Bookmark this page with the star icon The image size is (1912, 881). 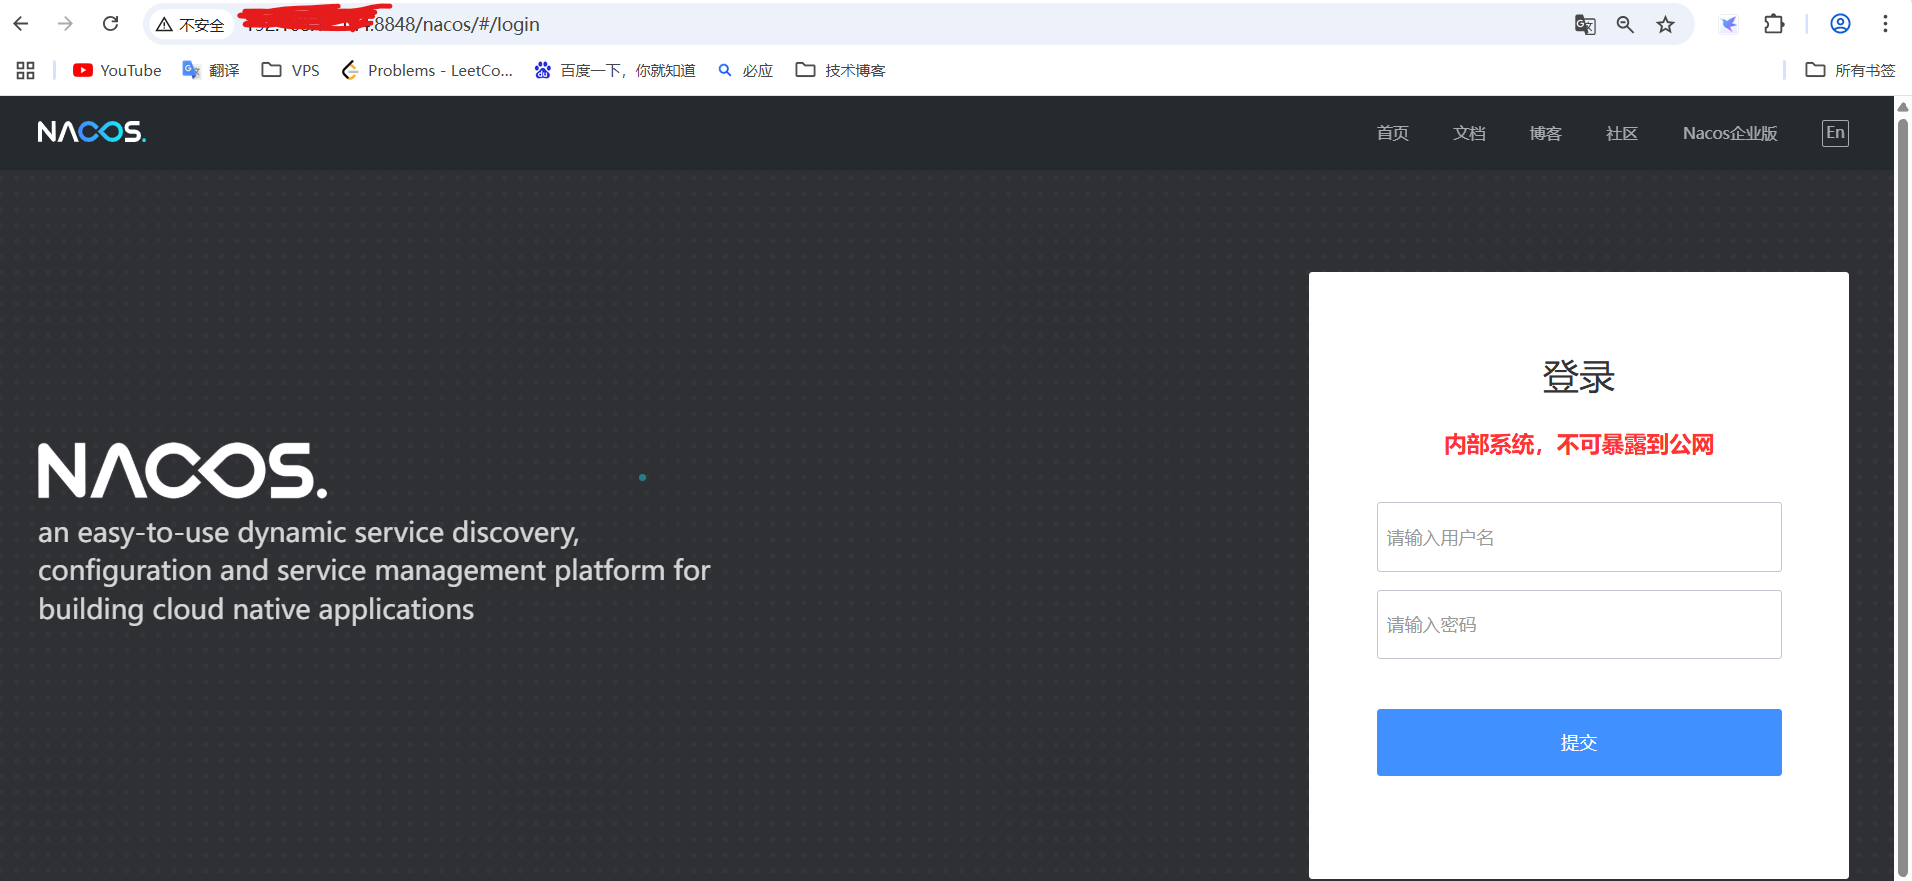[1665, 25]
